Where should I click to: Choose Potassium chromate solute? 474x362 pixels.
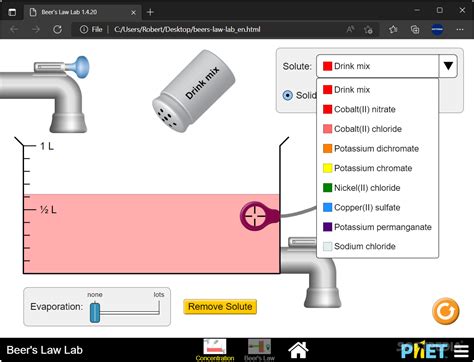click(377, 168)
